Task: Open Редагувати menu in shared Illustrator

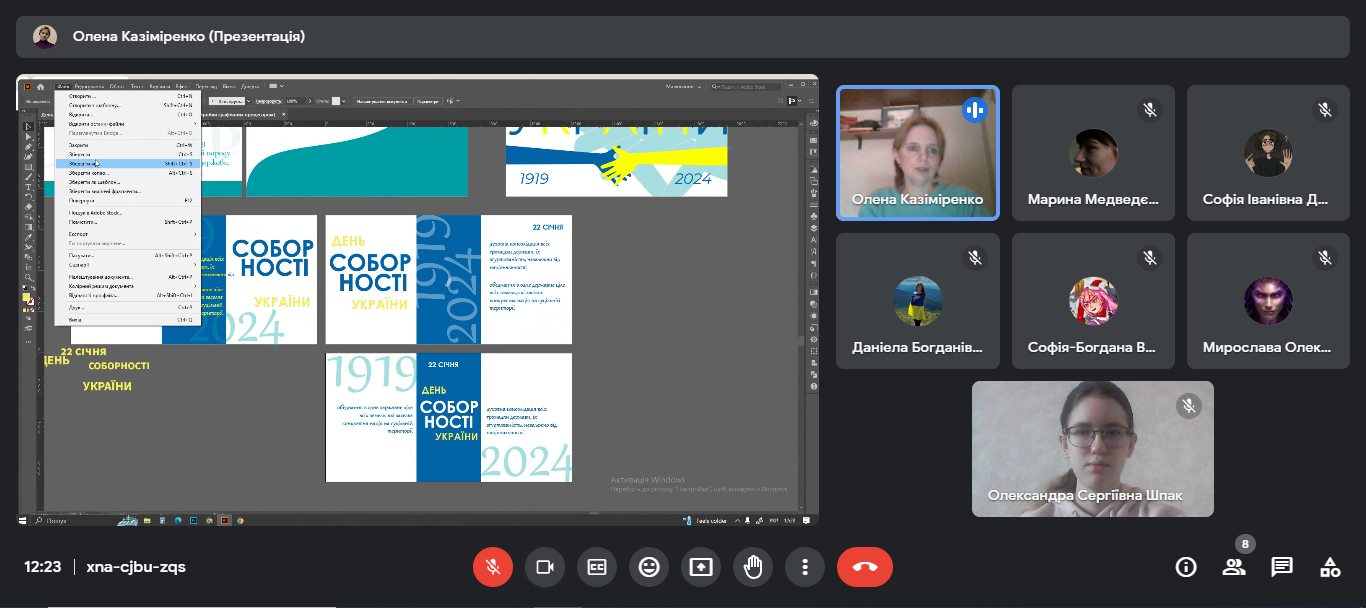Action: 90,86
